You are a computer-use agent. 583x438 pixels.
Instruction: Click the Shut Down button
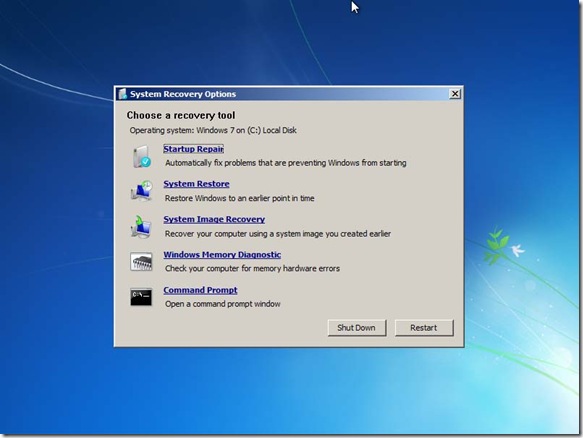point(357,328)
